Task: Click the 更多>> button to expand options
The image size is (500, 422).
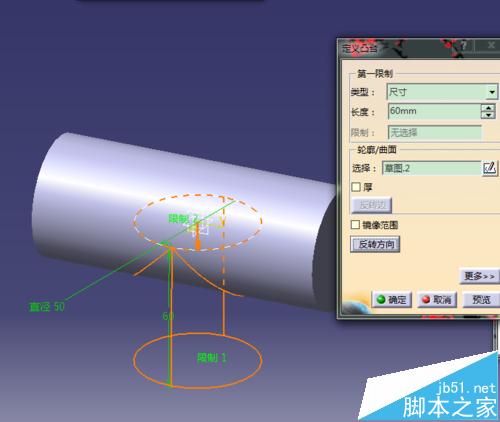Action: click(x=479, y=276)
